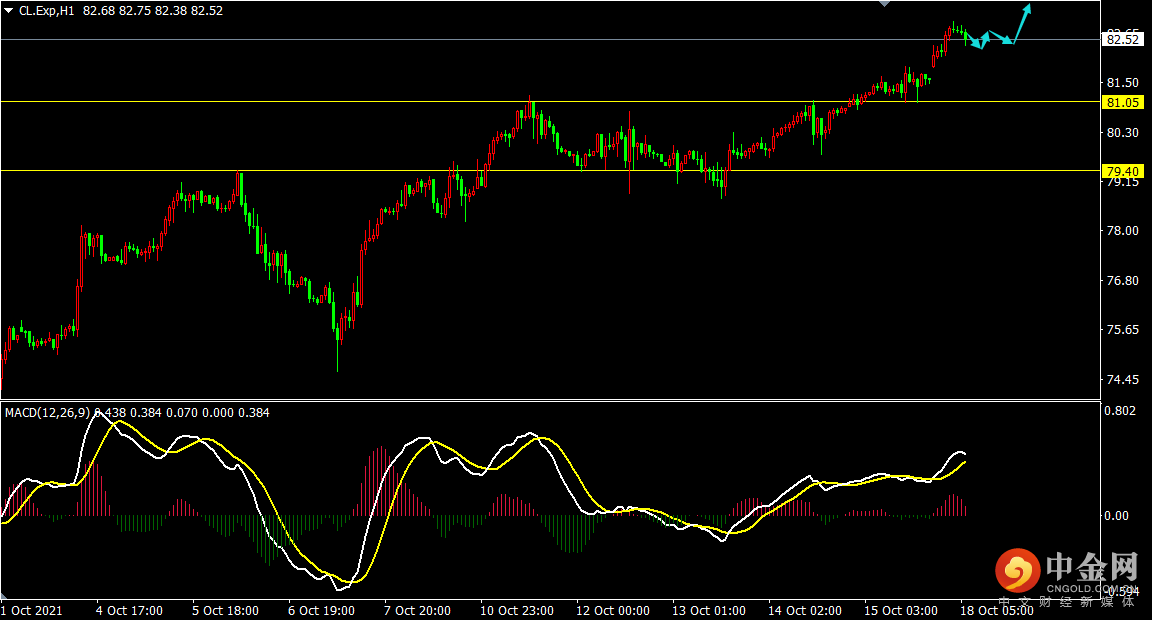Click the 76.80 price axis value

pos(1123,281)
